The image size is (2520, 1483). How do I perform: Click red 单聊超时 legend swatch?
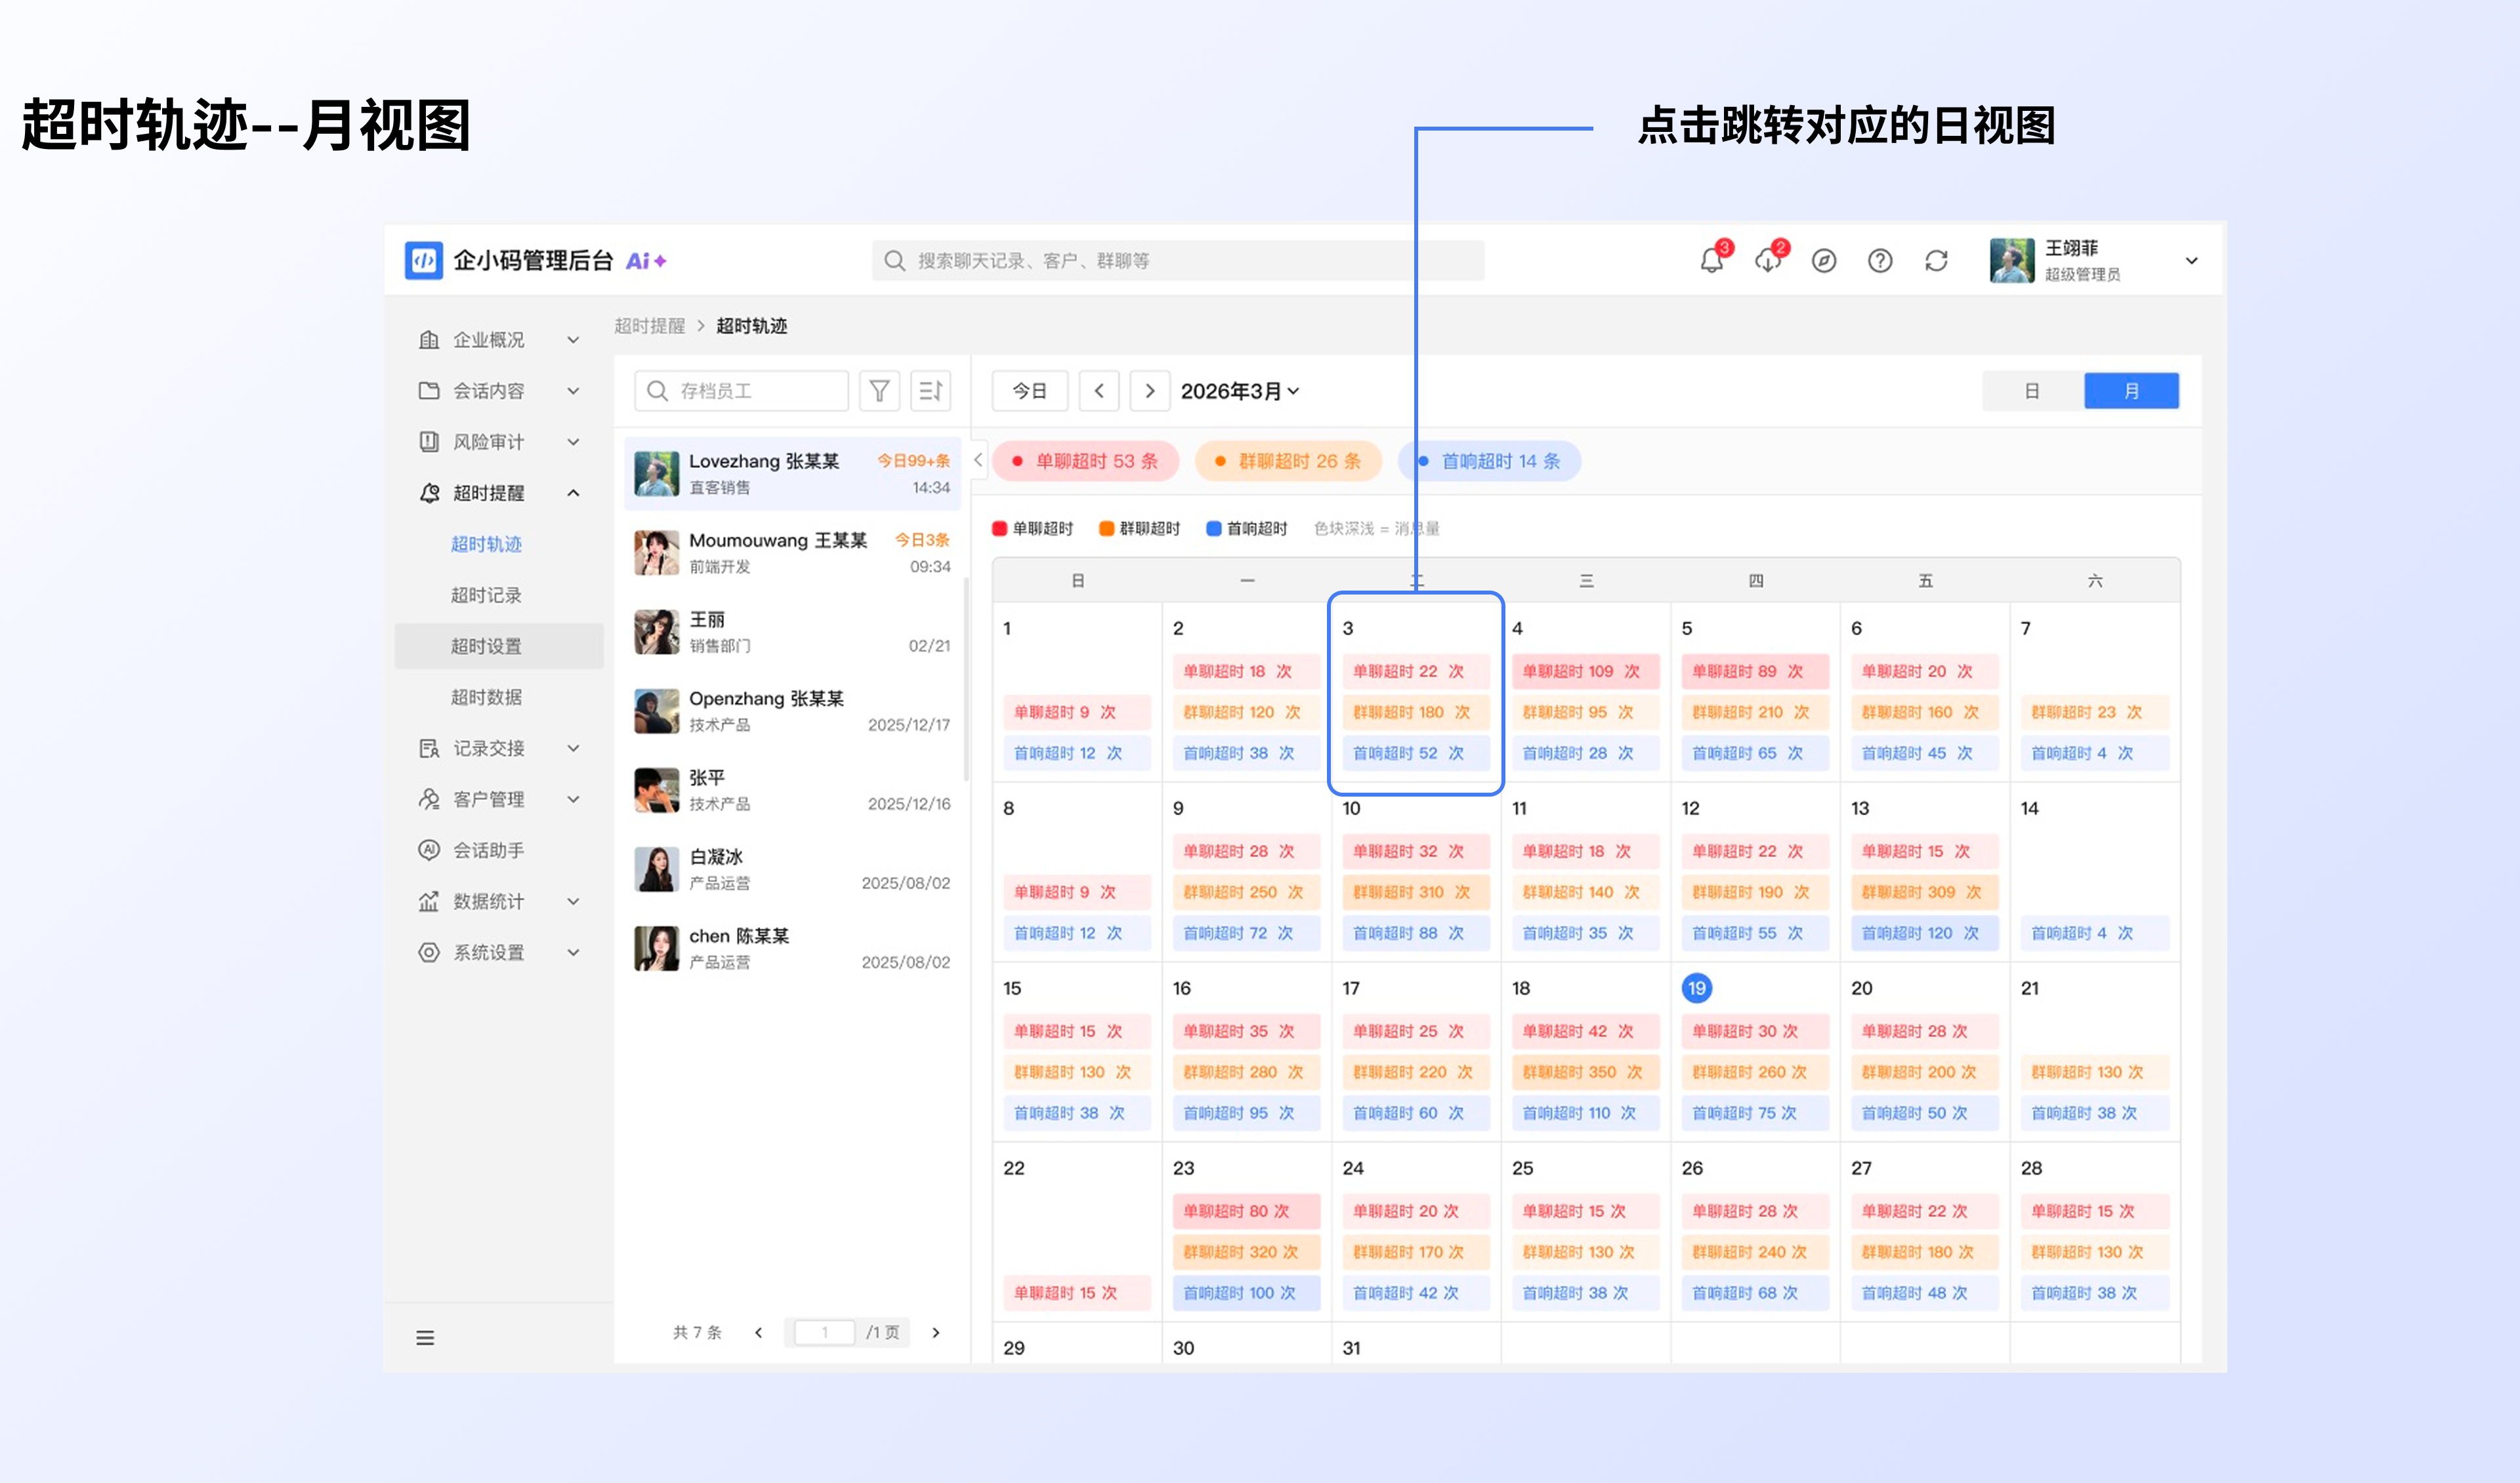999,528
